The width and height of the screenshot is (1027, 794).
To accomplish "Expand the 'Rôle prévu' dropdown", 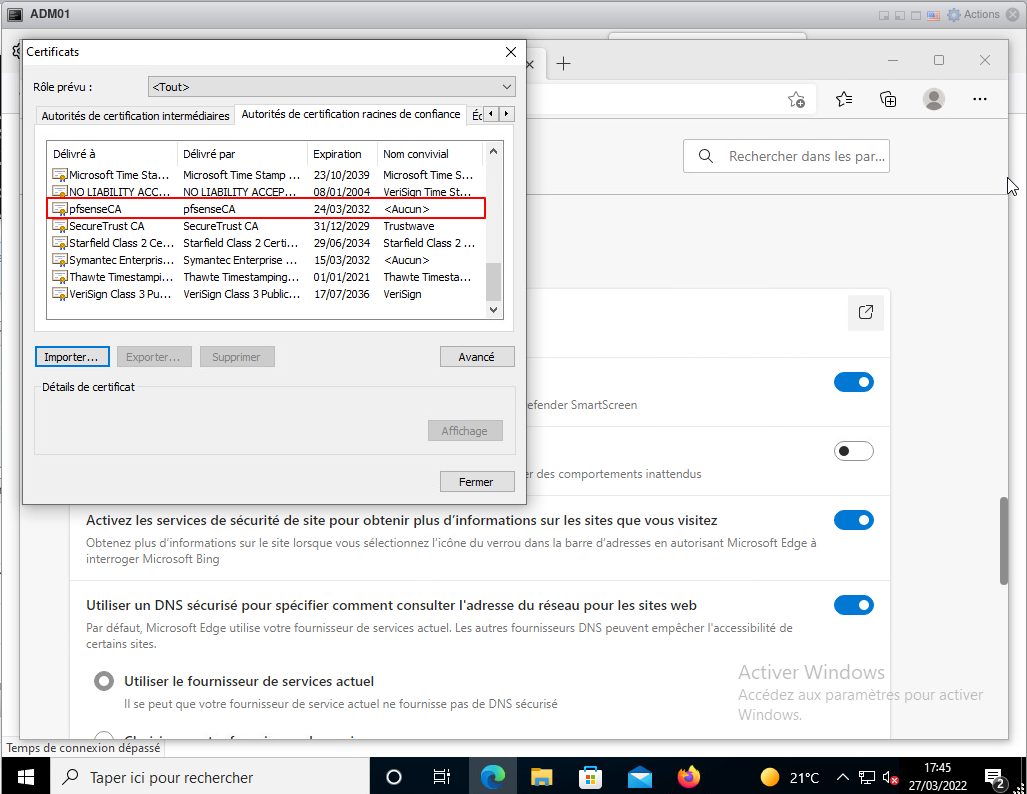I will (x=331, y=87).
